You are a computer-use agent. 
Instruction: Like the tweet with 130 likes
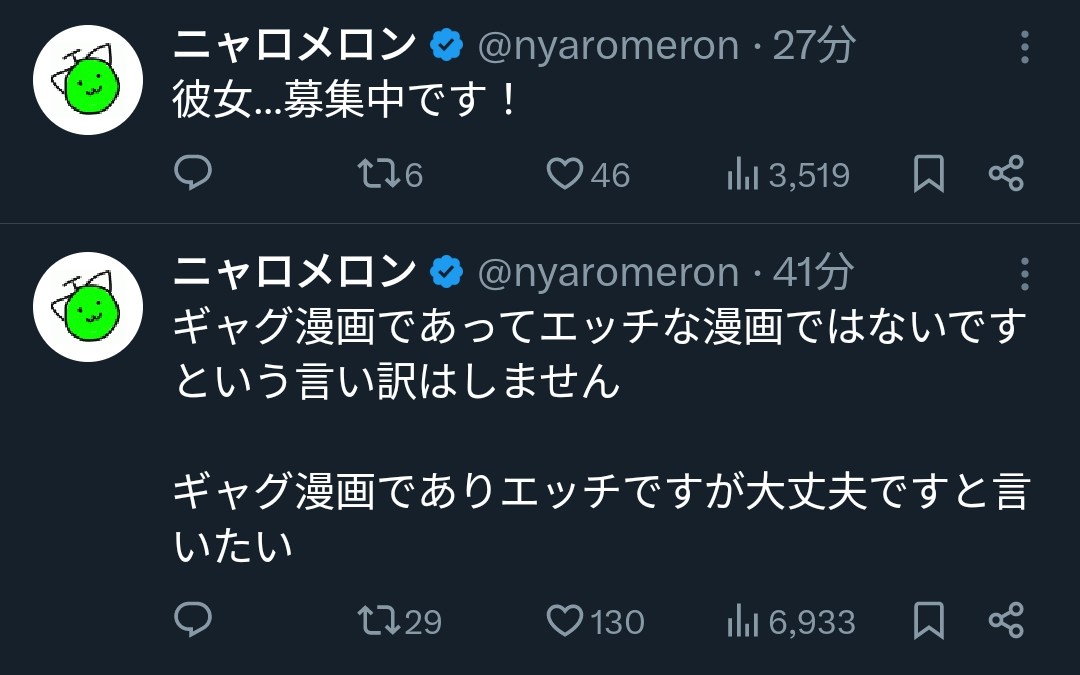point(565,621)
